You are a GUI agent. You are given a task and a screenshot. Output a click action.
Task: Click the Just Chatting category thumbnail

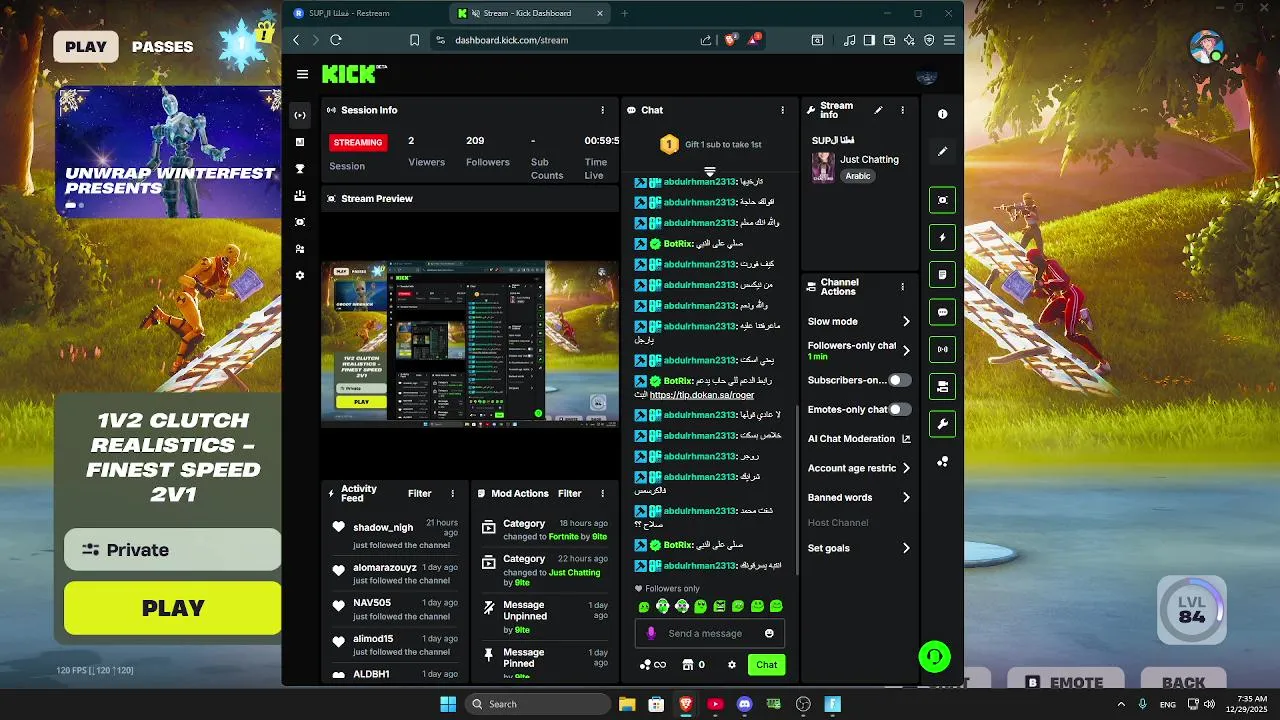[x=823, y=167]
